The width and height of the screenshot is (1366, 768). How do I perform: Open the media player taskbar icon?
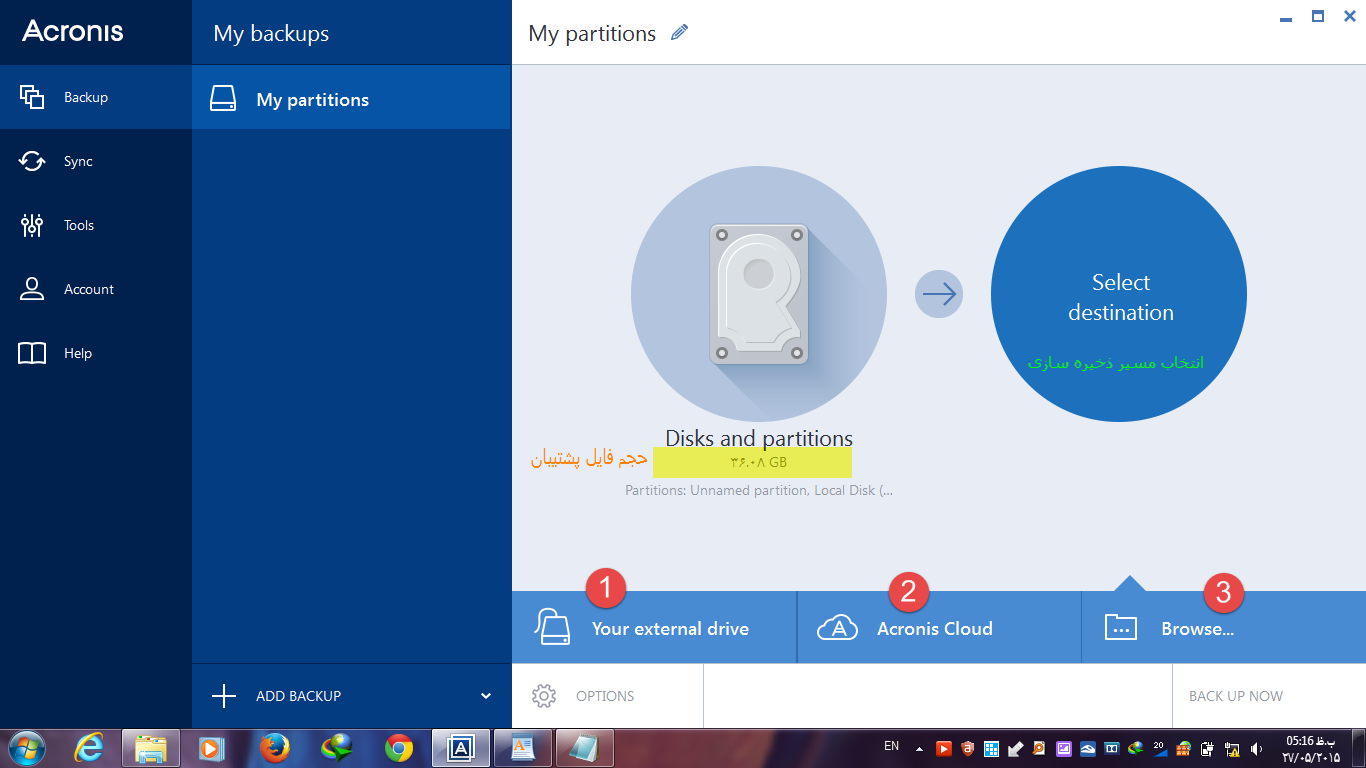(x=212, y=748)
